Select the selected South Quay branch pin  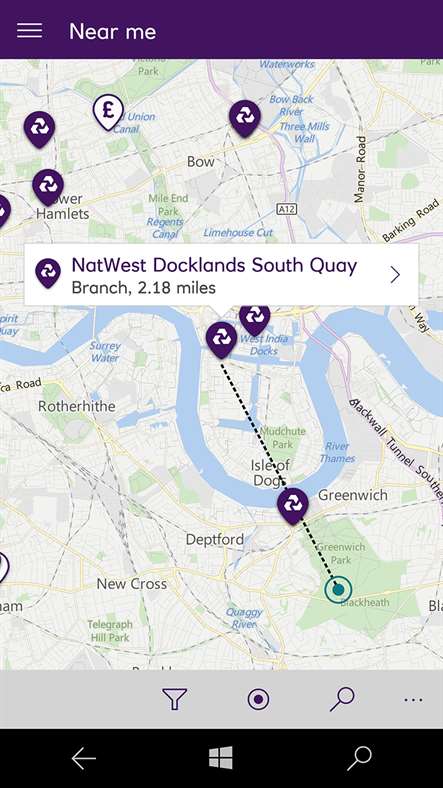coord(222,340)
